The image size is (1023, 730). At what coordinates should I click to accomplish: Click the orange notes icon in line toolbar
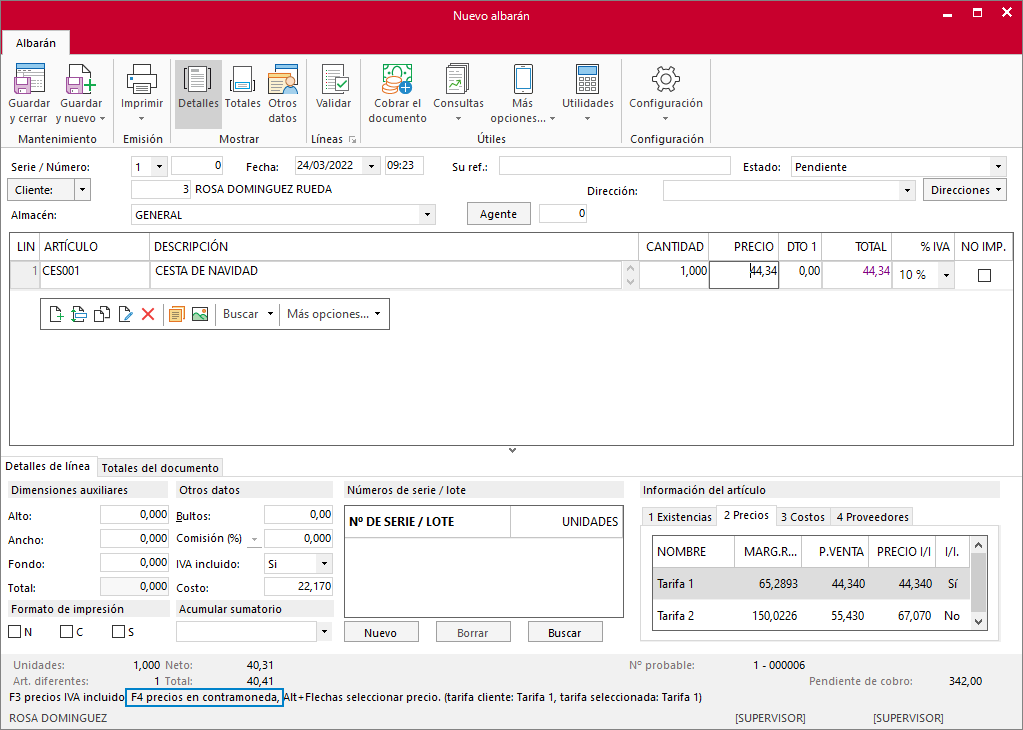coord(176,314)
